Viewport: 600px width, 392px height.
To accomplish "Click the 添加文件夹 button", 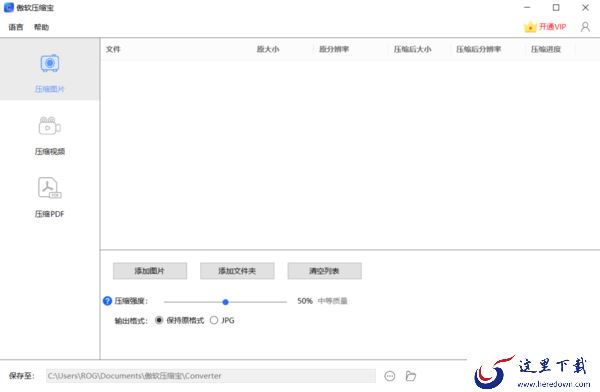I will 237,271.
